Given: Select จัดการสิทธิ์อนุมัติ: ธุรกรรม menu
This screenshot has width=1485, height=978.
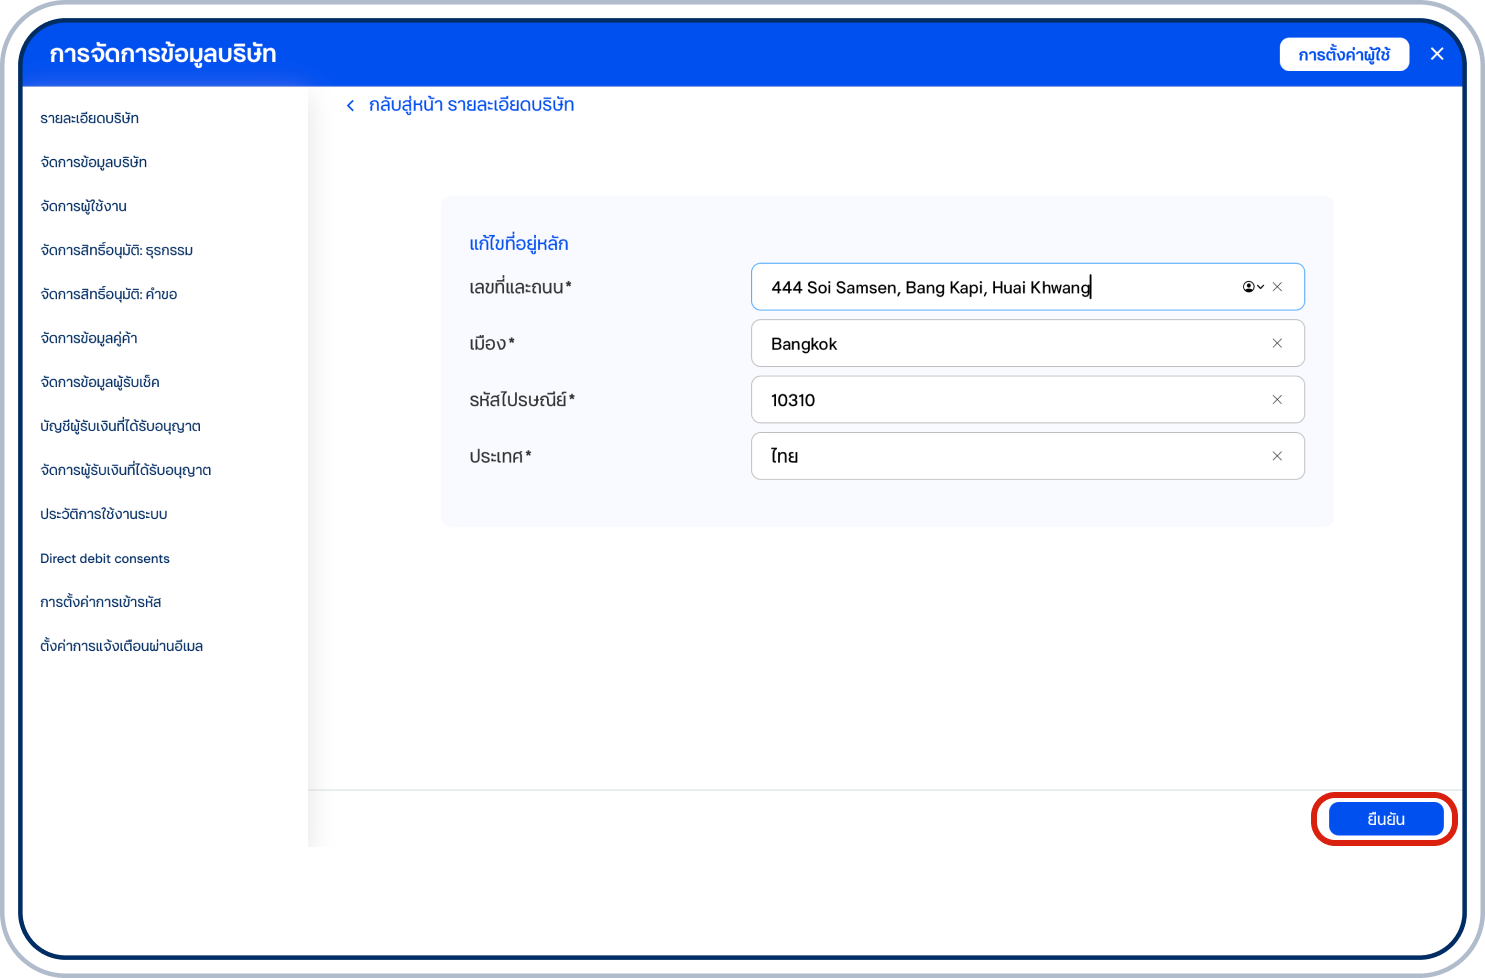Looking at the screenshot, I should [x=116, y=250].
